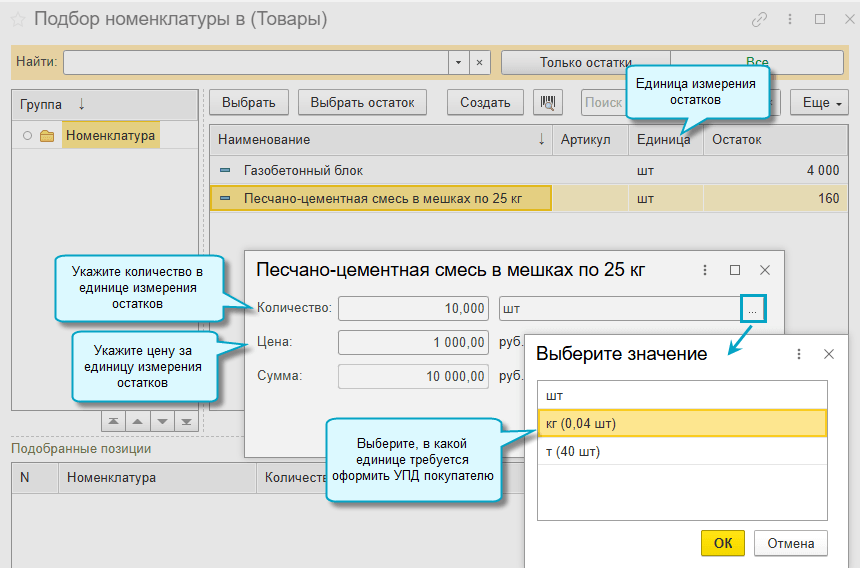Maximize the Песчано-цементная смесь dialog
This screenshot has height=568, width=860.
click(x=735, y=270)
